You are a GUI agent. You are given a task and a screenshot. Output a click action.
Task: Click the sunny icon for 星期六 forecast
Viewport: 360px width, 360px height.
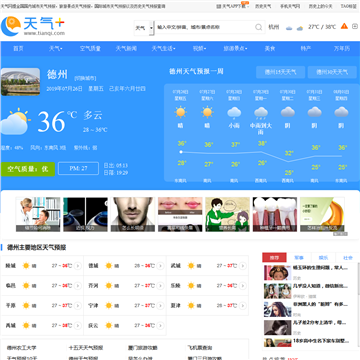coord(207,112)
